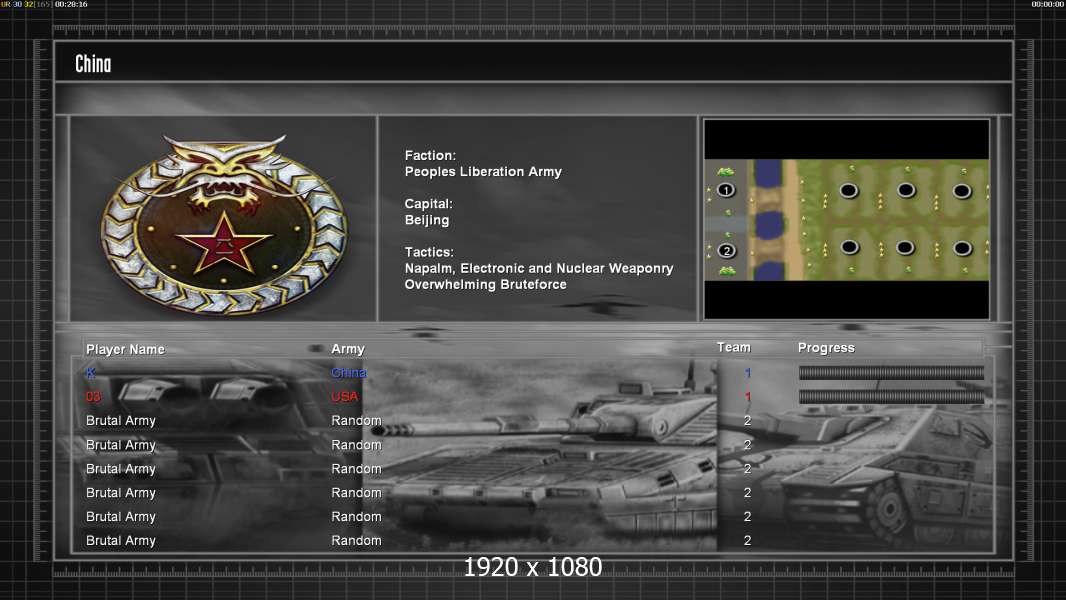Select 'Peoples Liberation Army' text

click(x=483, y=172)
